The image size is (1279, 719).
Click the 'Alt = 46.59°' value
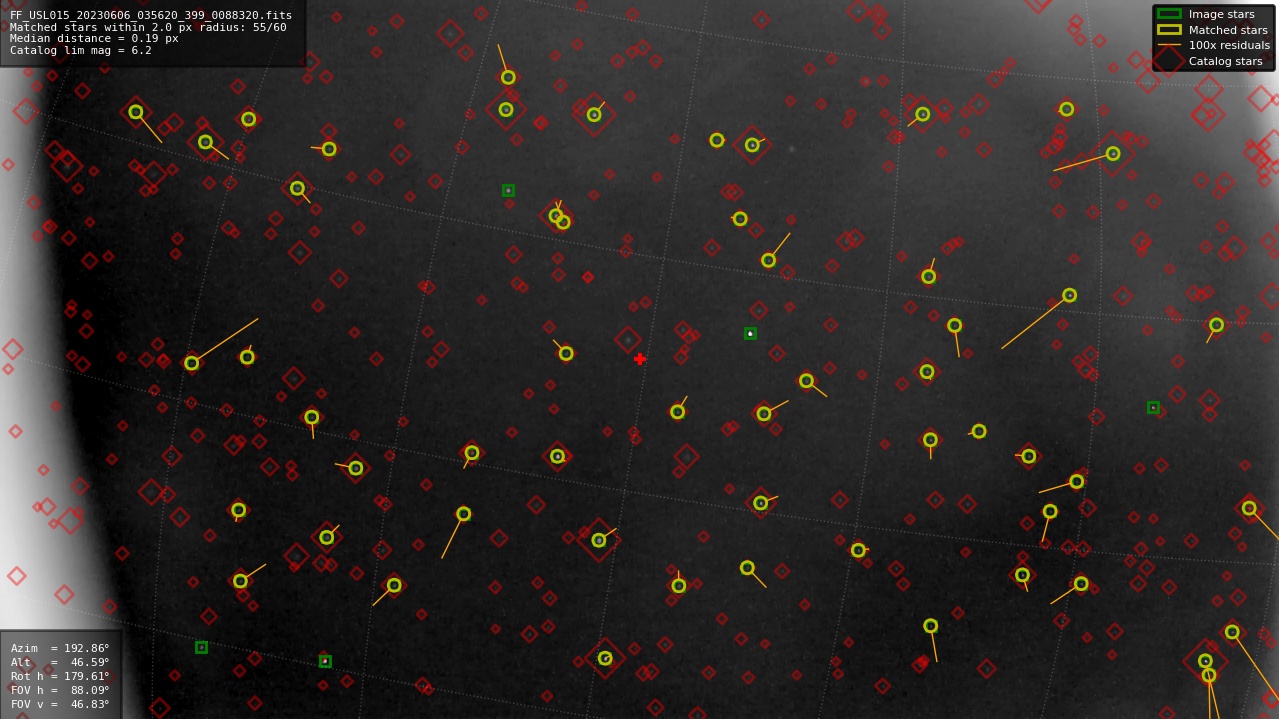(x=60, y=662)
